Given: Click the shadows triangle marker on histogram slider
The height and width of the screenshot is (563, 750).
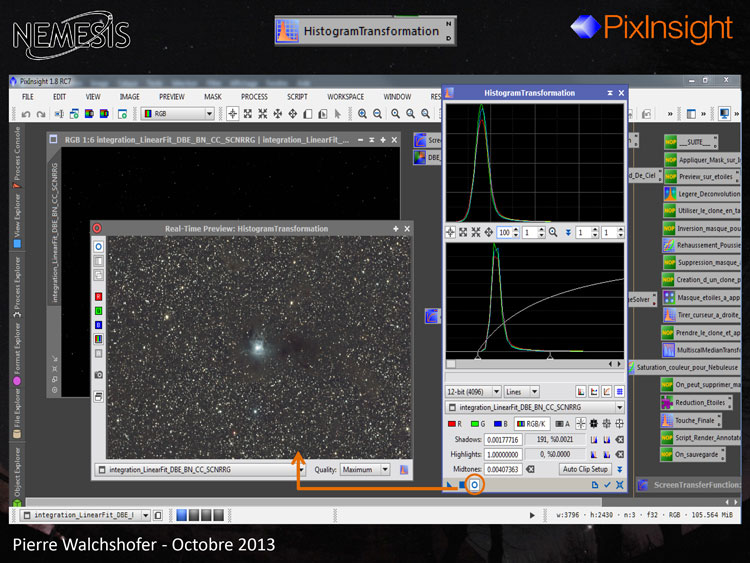Looking at the screenshot, I should click(x=477, y=356).
